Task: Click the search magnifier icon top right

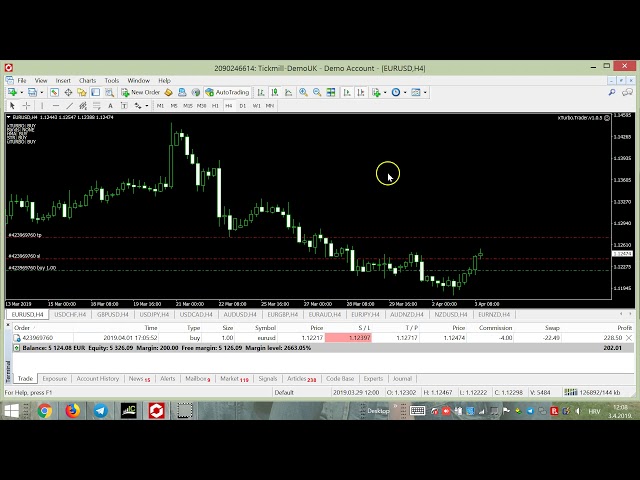Action: coord(612,92)
